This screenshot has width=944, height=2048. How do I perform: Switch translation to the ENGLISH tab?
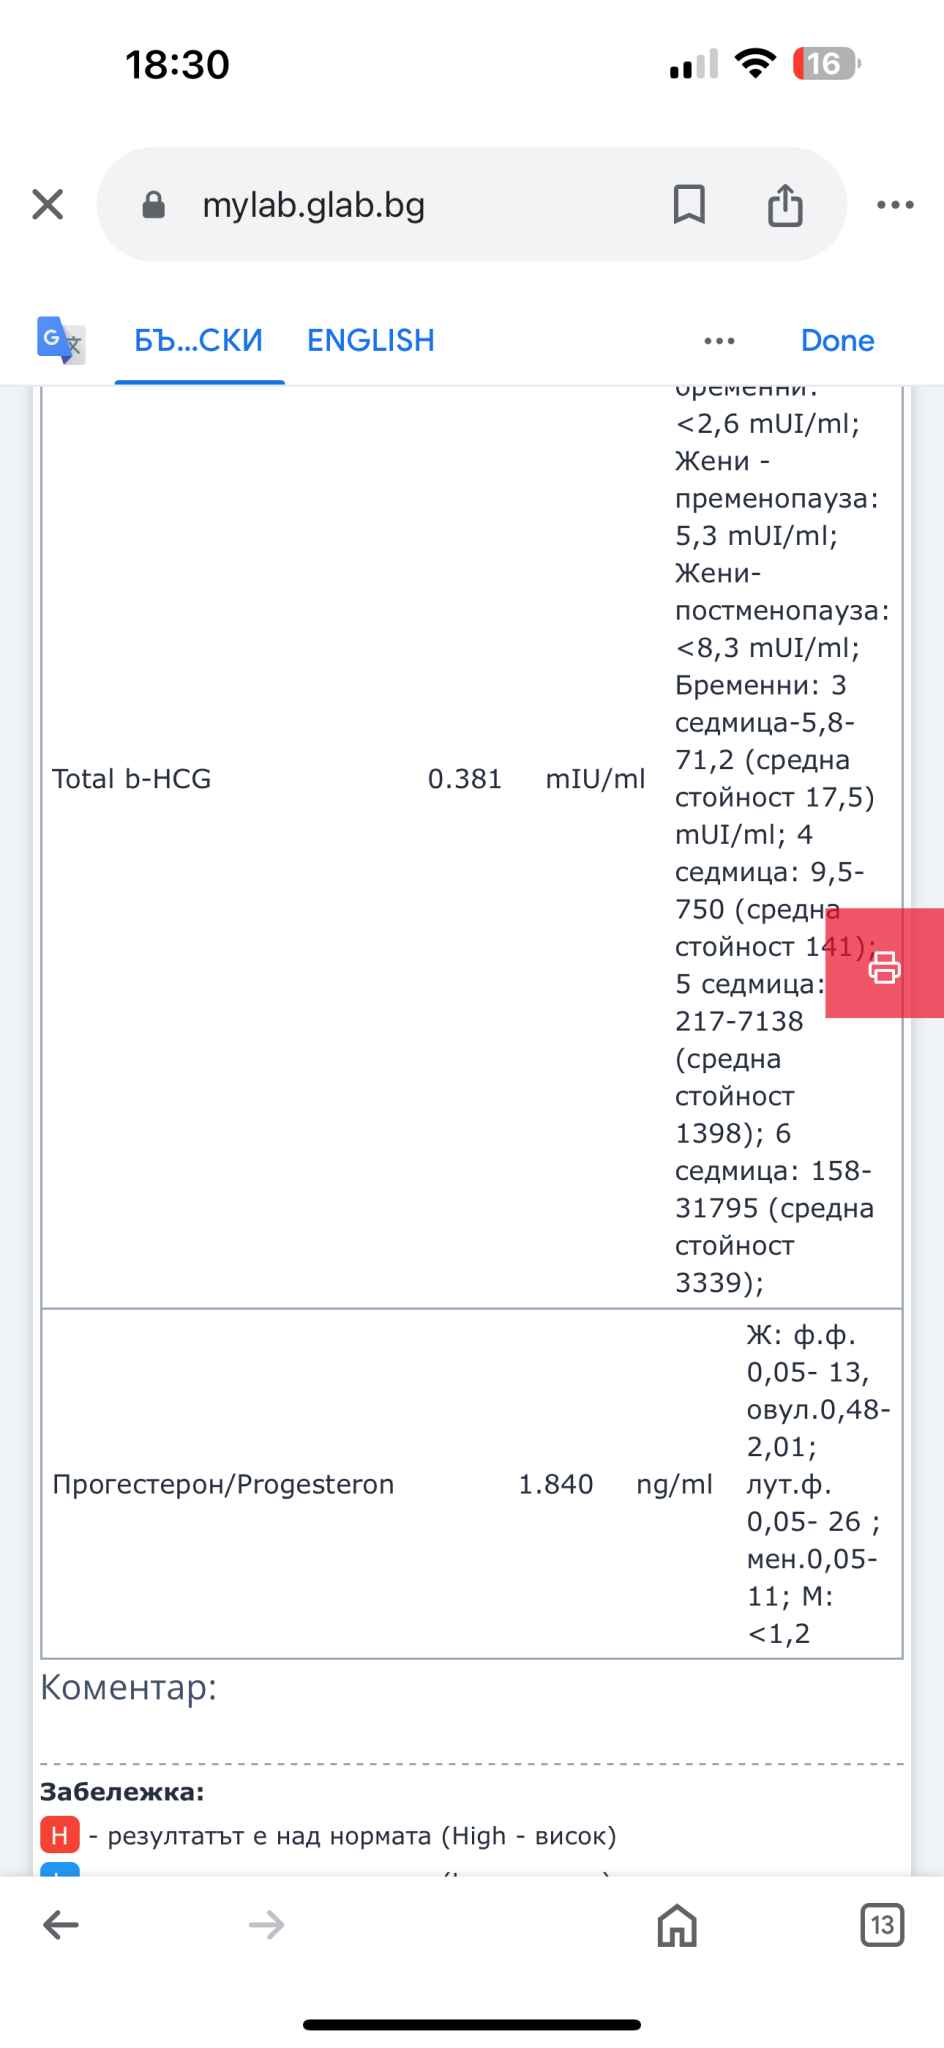click(370, 340)
